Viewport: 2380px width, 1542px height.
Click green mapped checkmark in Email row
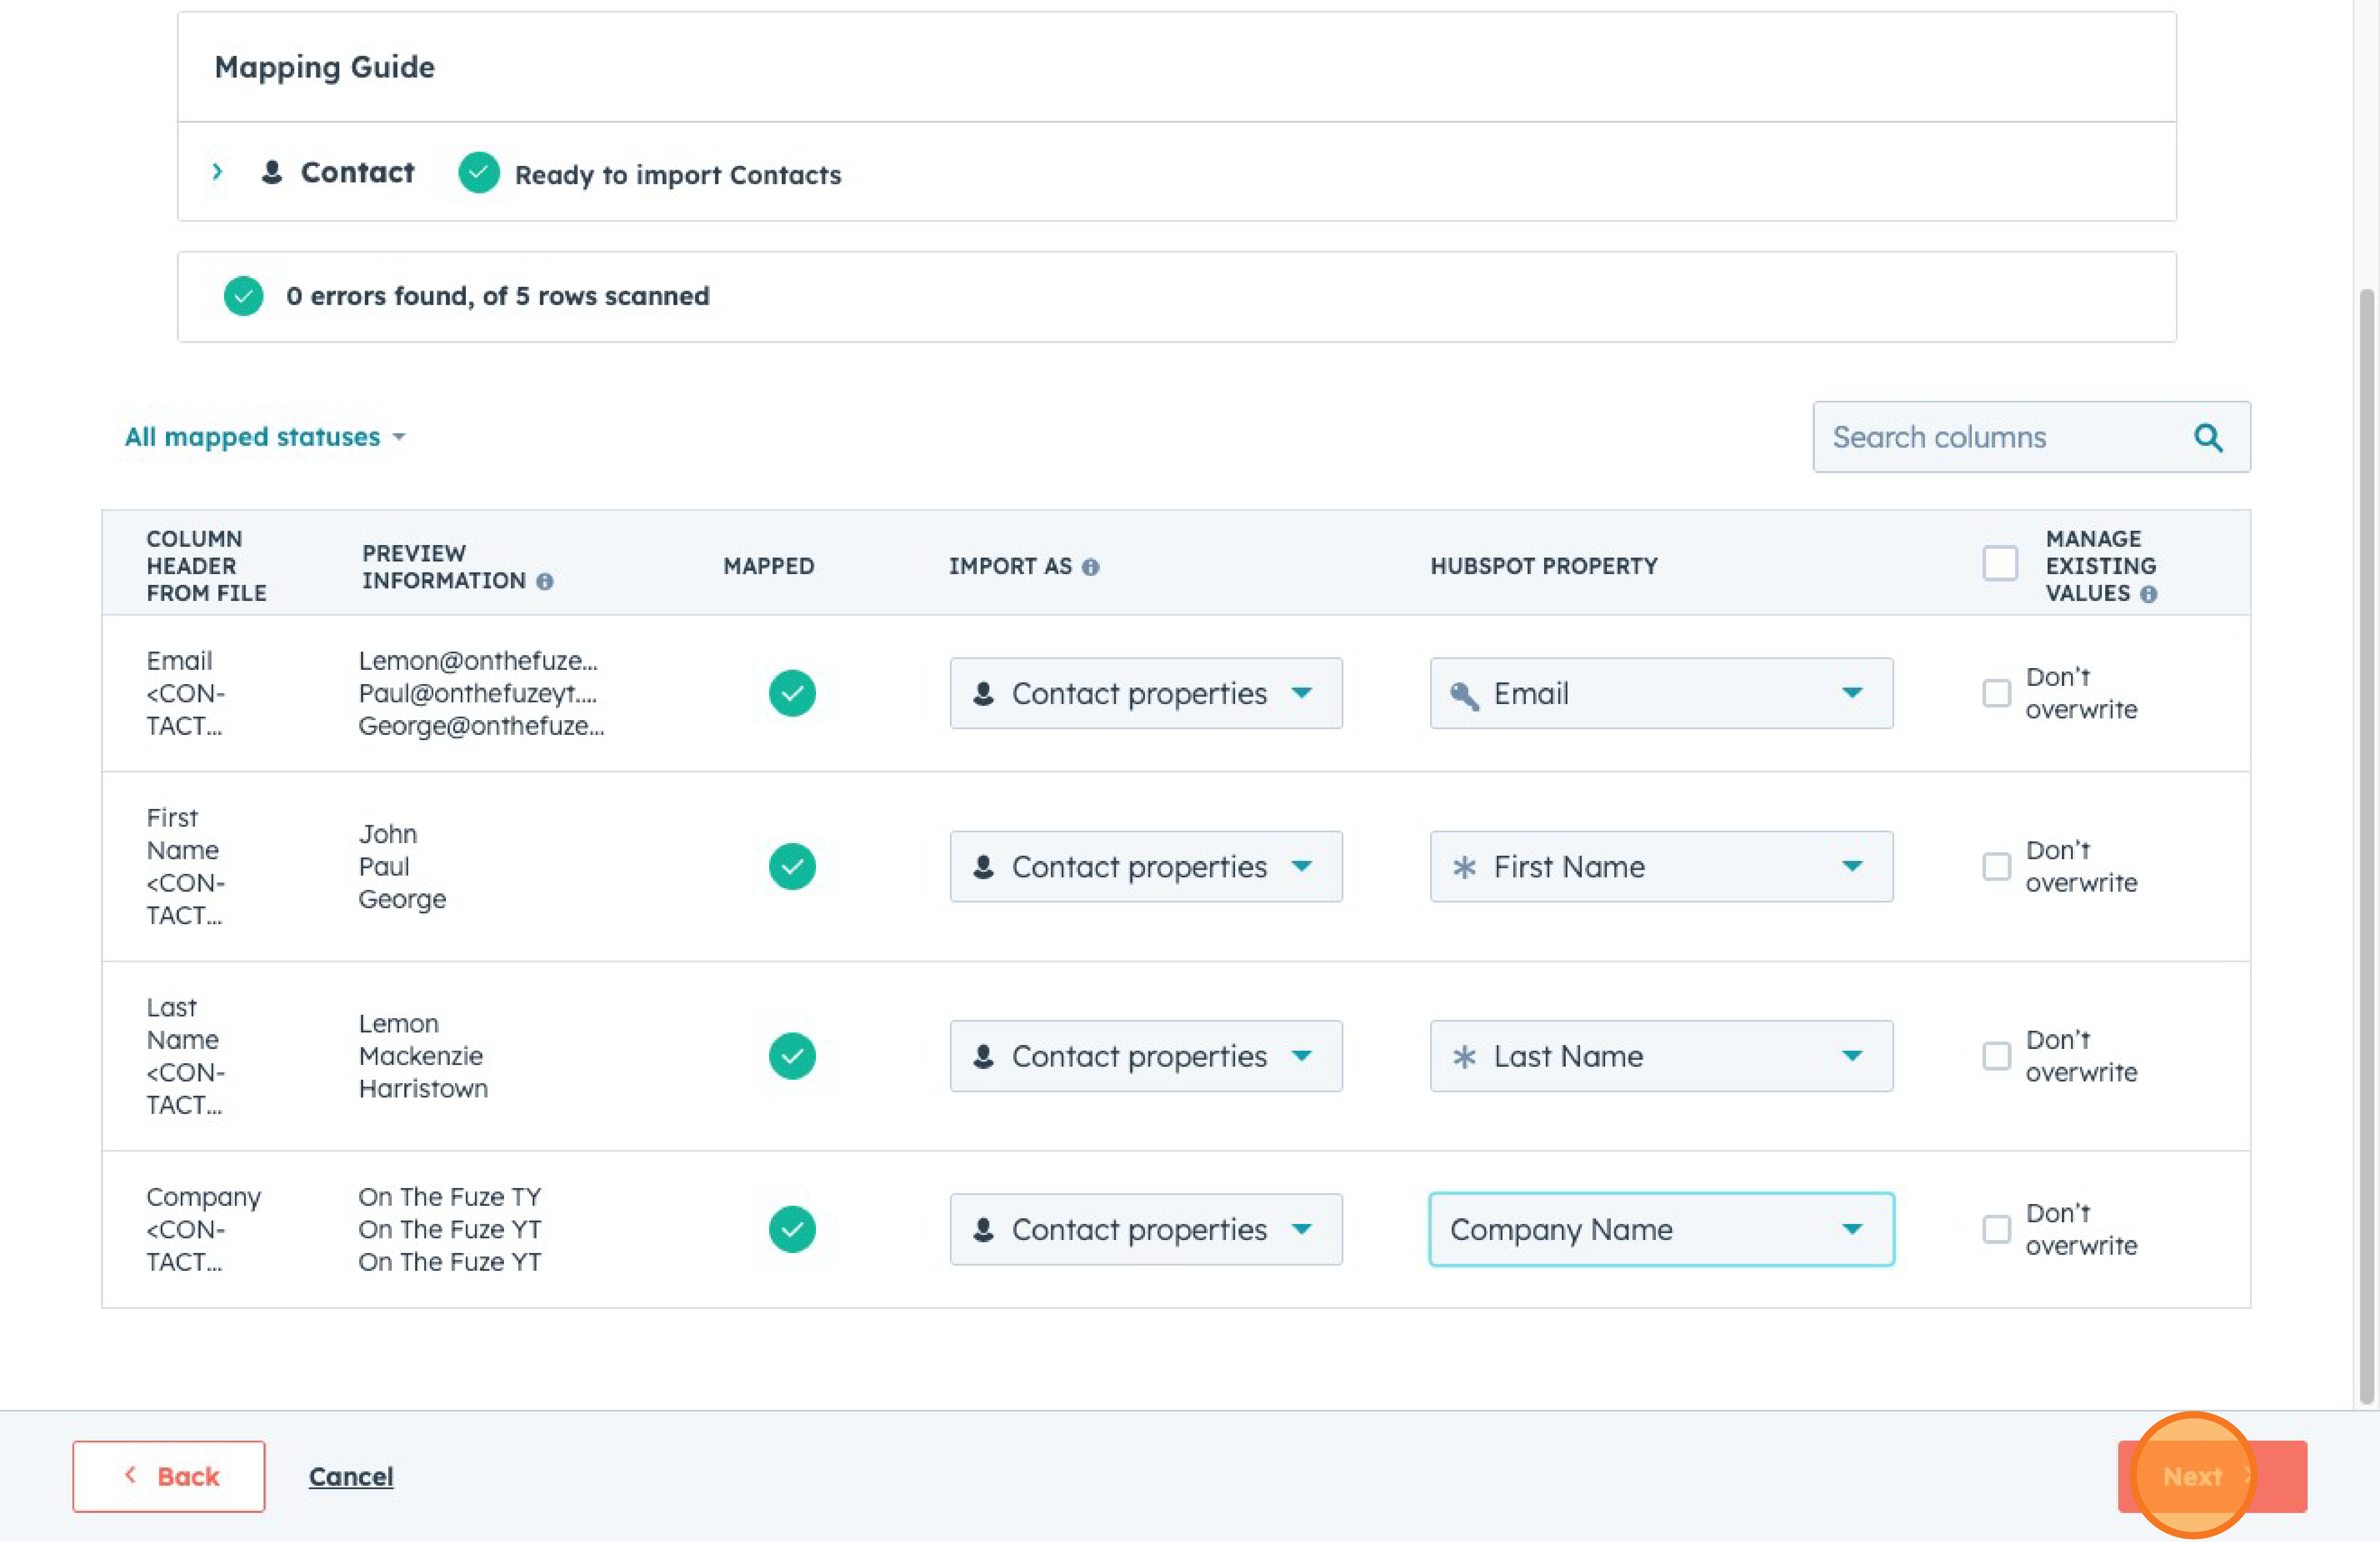click(792, 693)
